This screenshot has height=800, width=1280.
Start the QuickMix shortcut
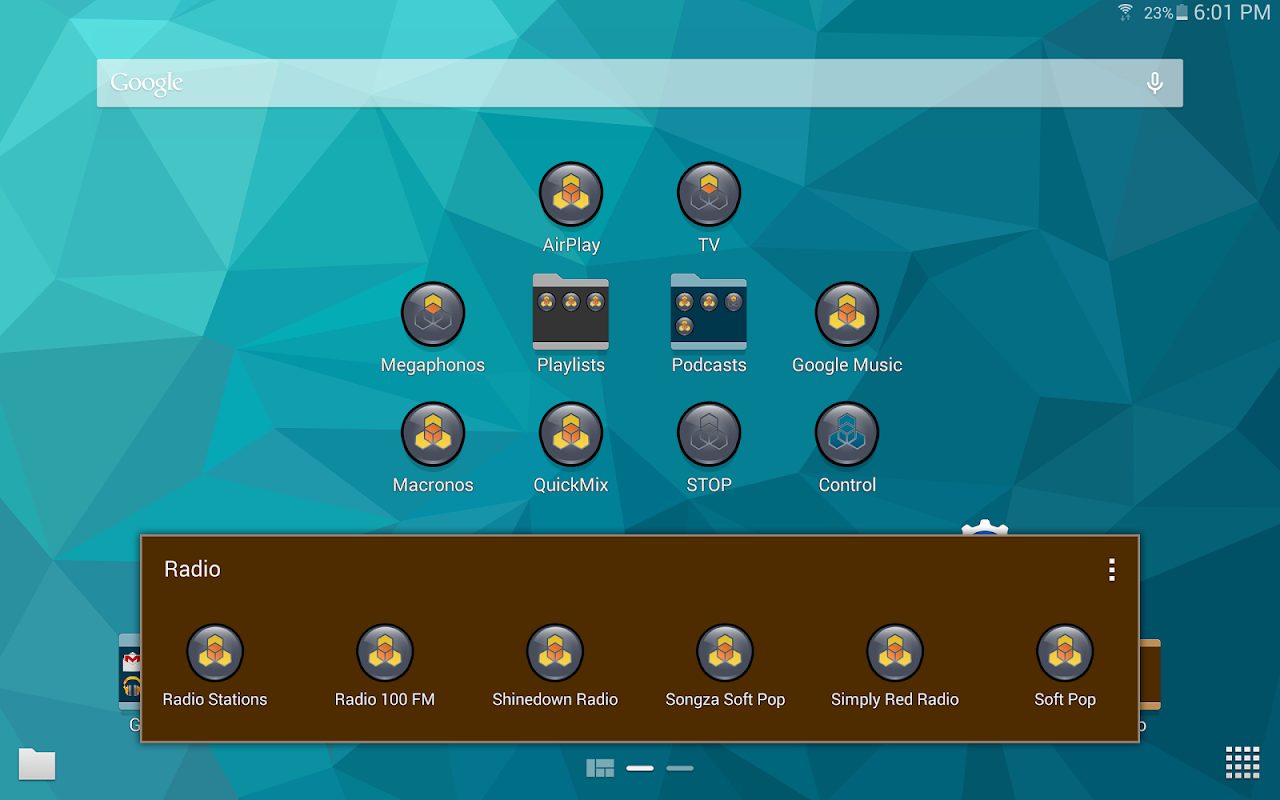coord(571,435)
